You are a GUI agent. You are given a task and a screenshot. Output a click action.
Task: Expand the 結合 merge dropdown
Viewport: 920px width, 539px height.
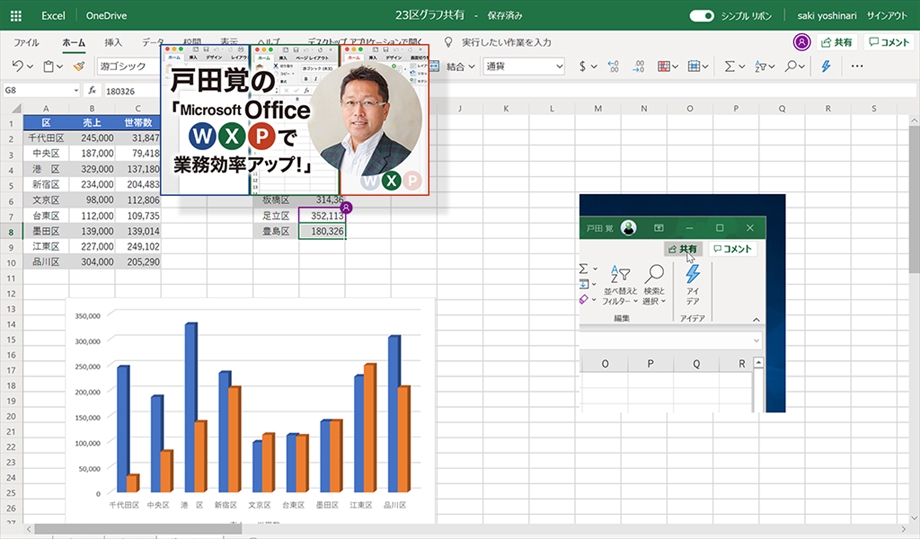point(471,67)
